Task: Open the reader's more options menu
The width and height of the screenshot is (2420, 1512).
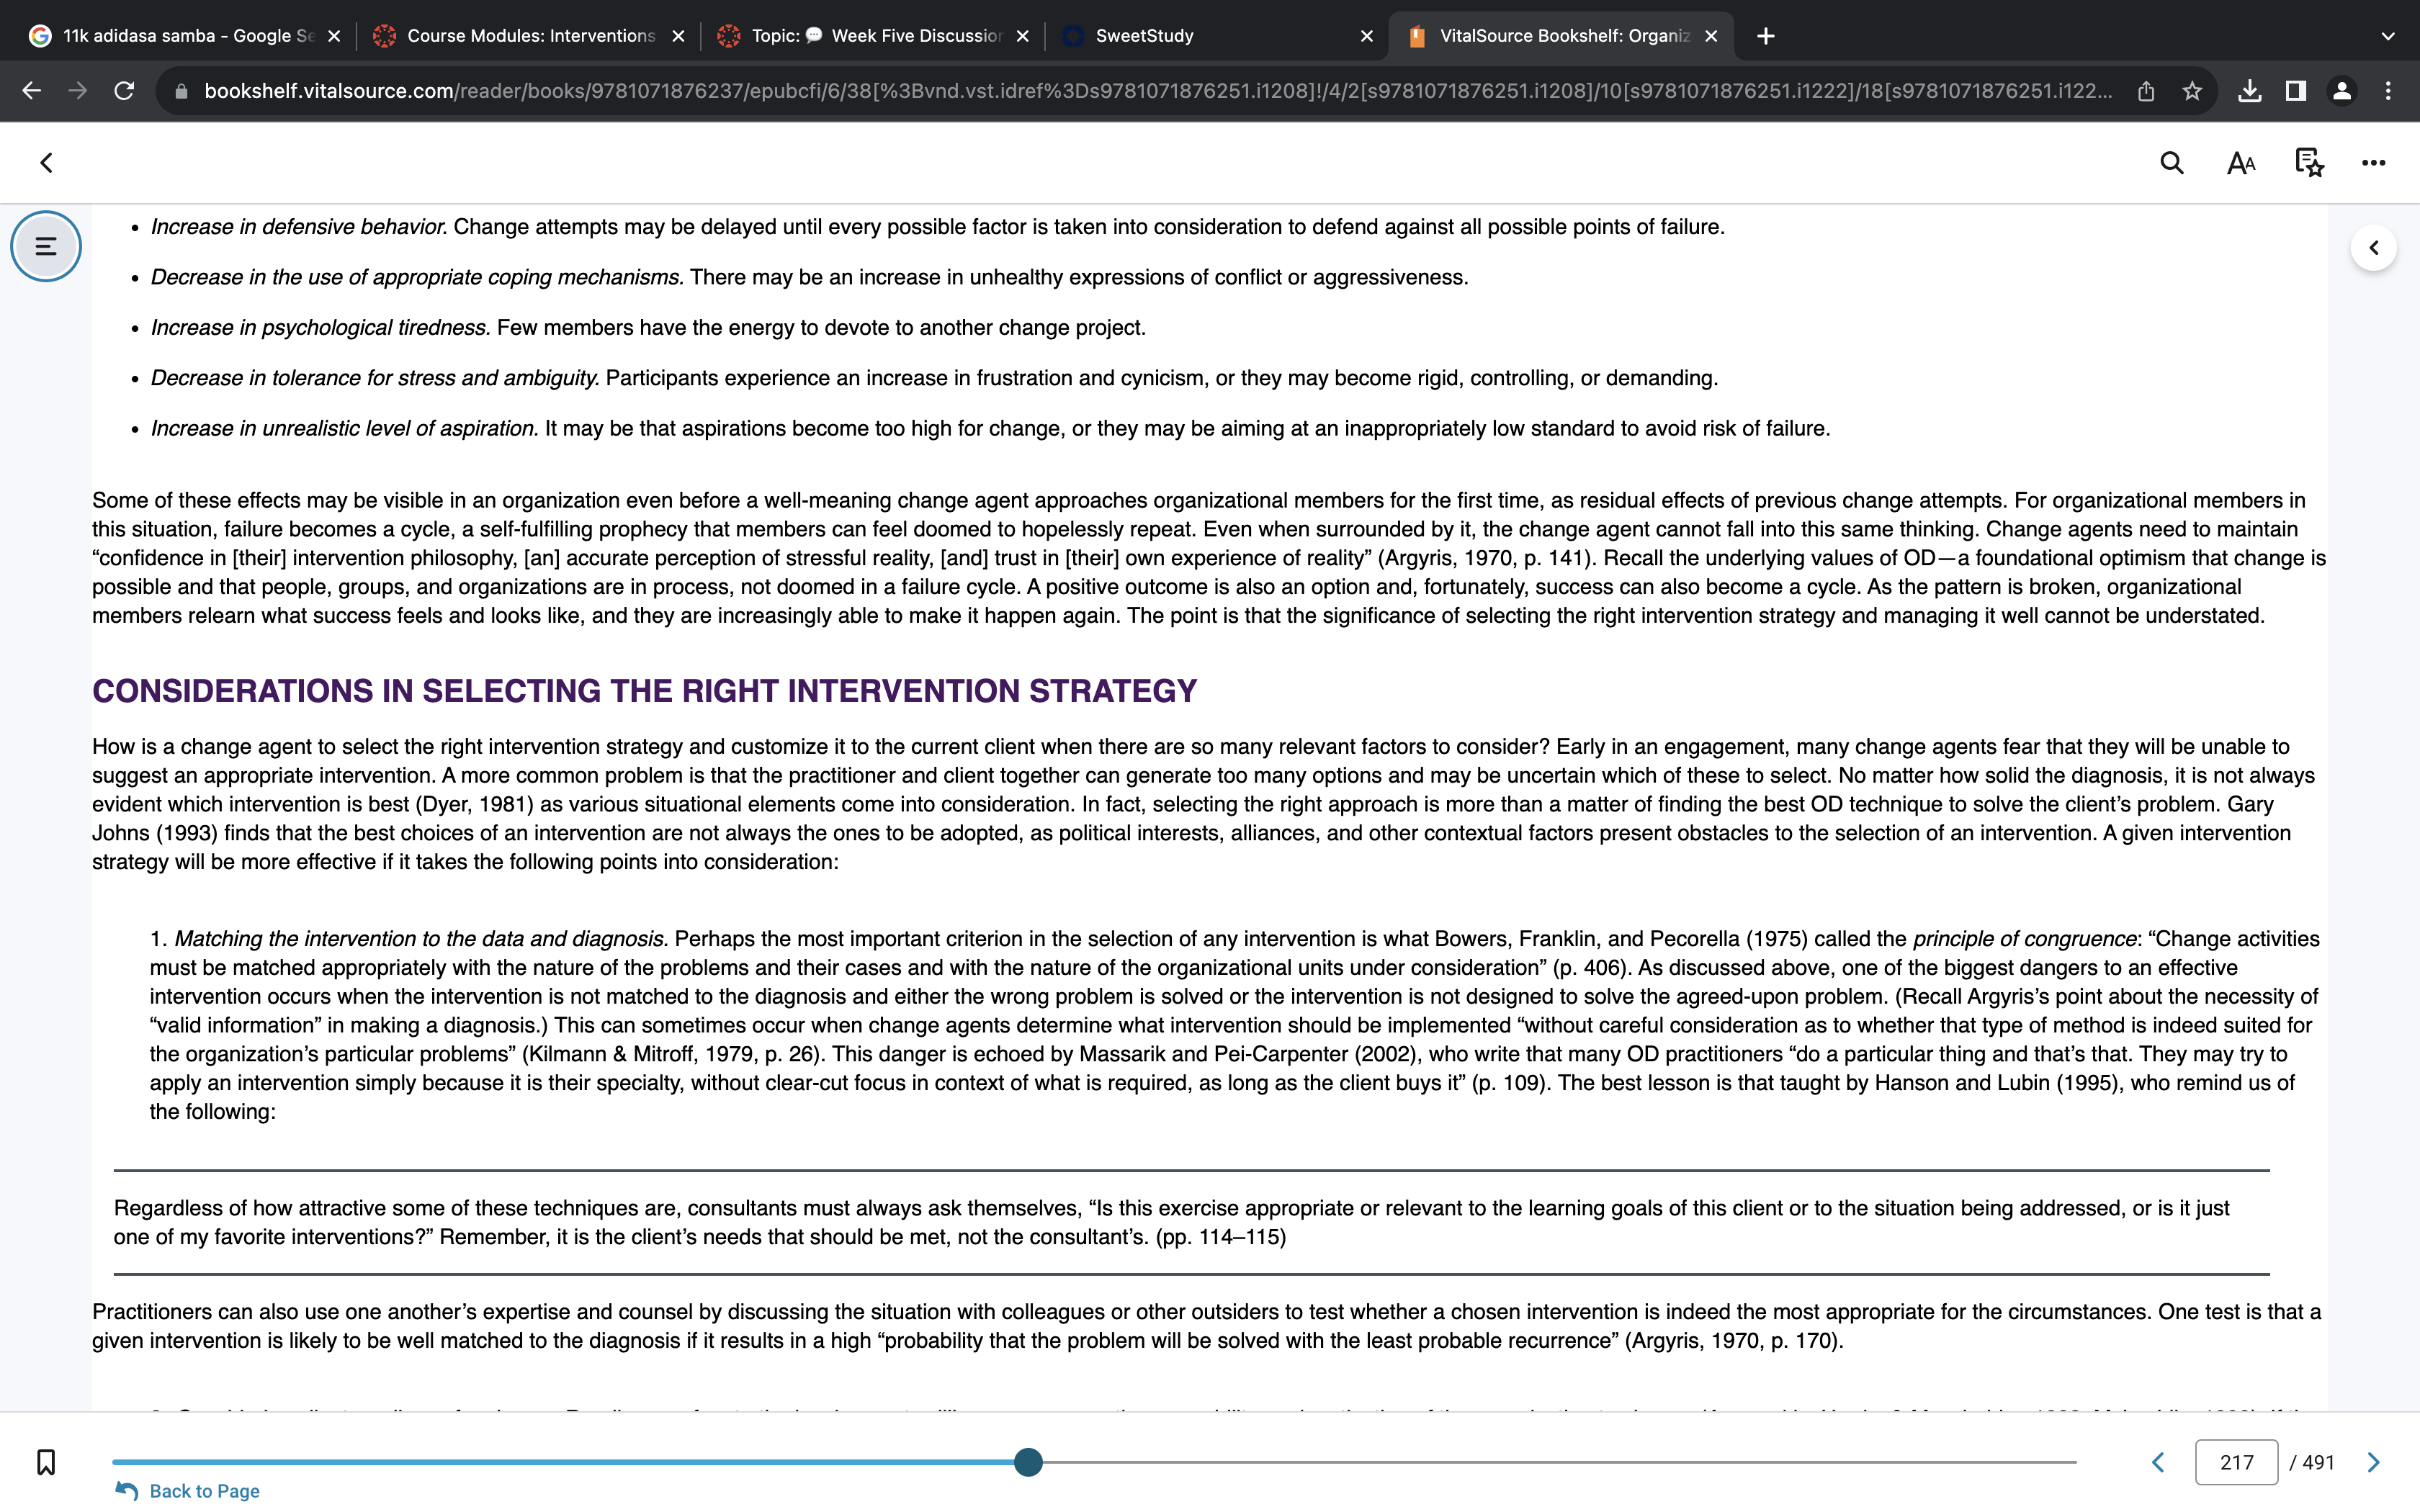Action: click(x=2373, y=163)
